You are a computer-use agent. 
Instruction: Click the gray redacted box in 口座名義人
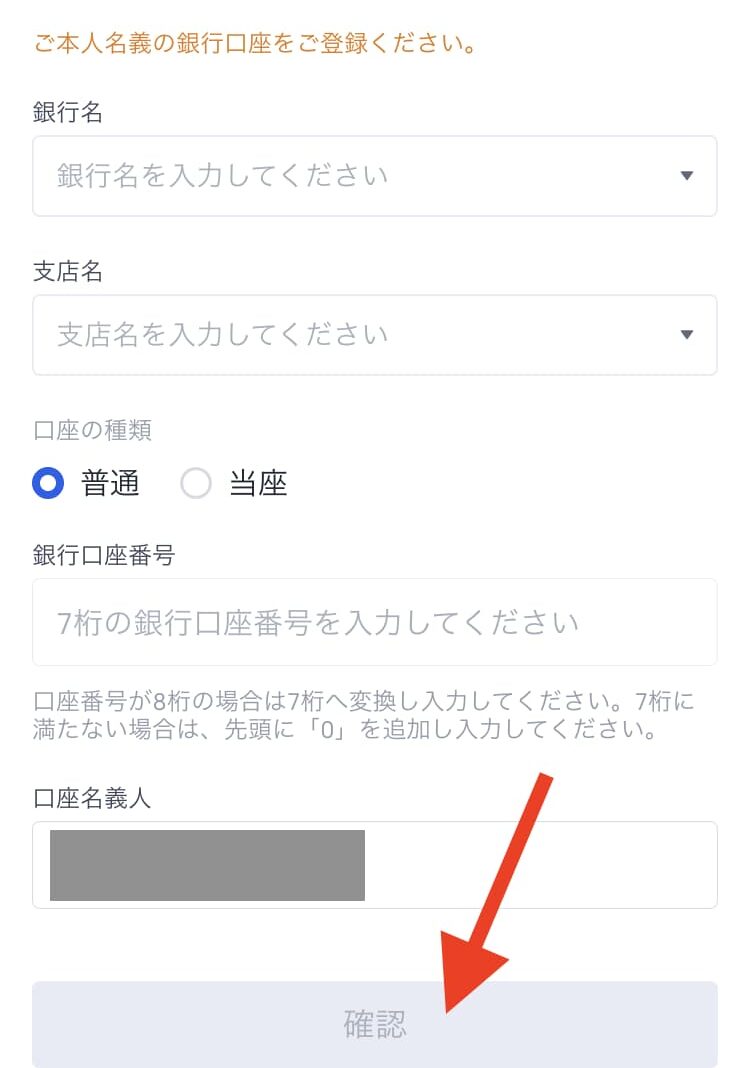pos(208,865)
